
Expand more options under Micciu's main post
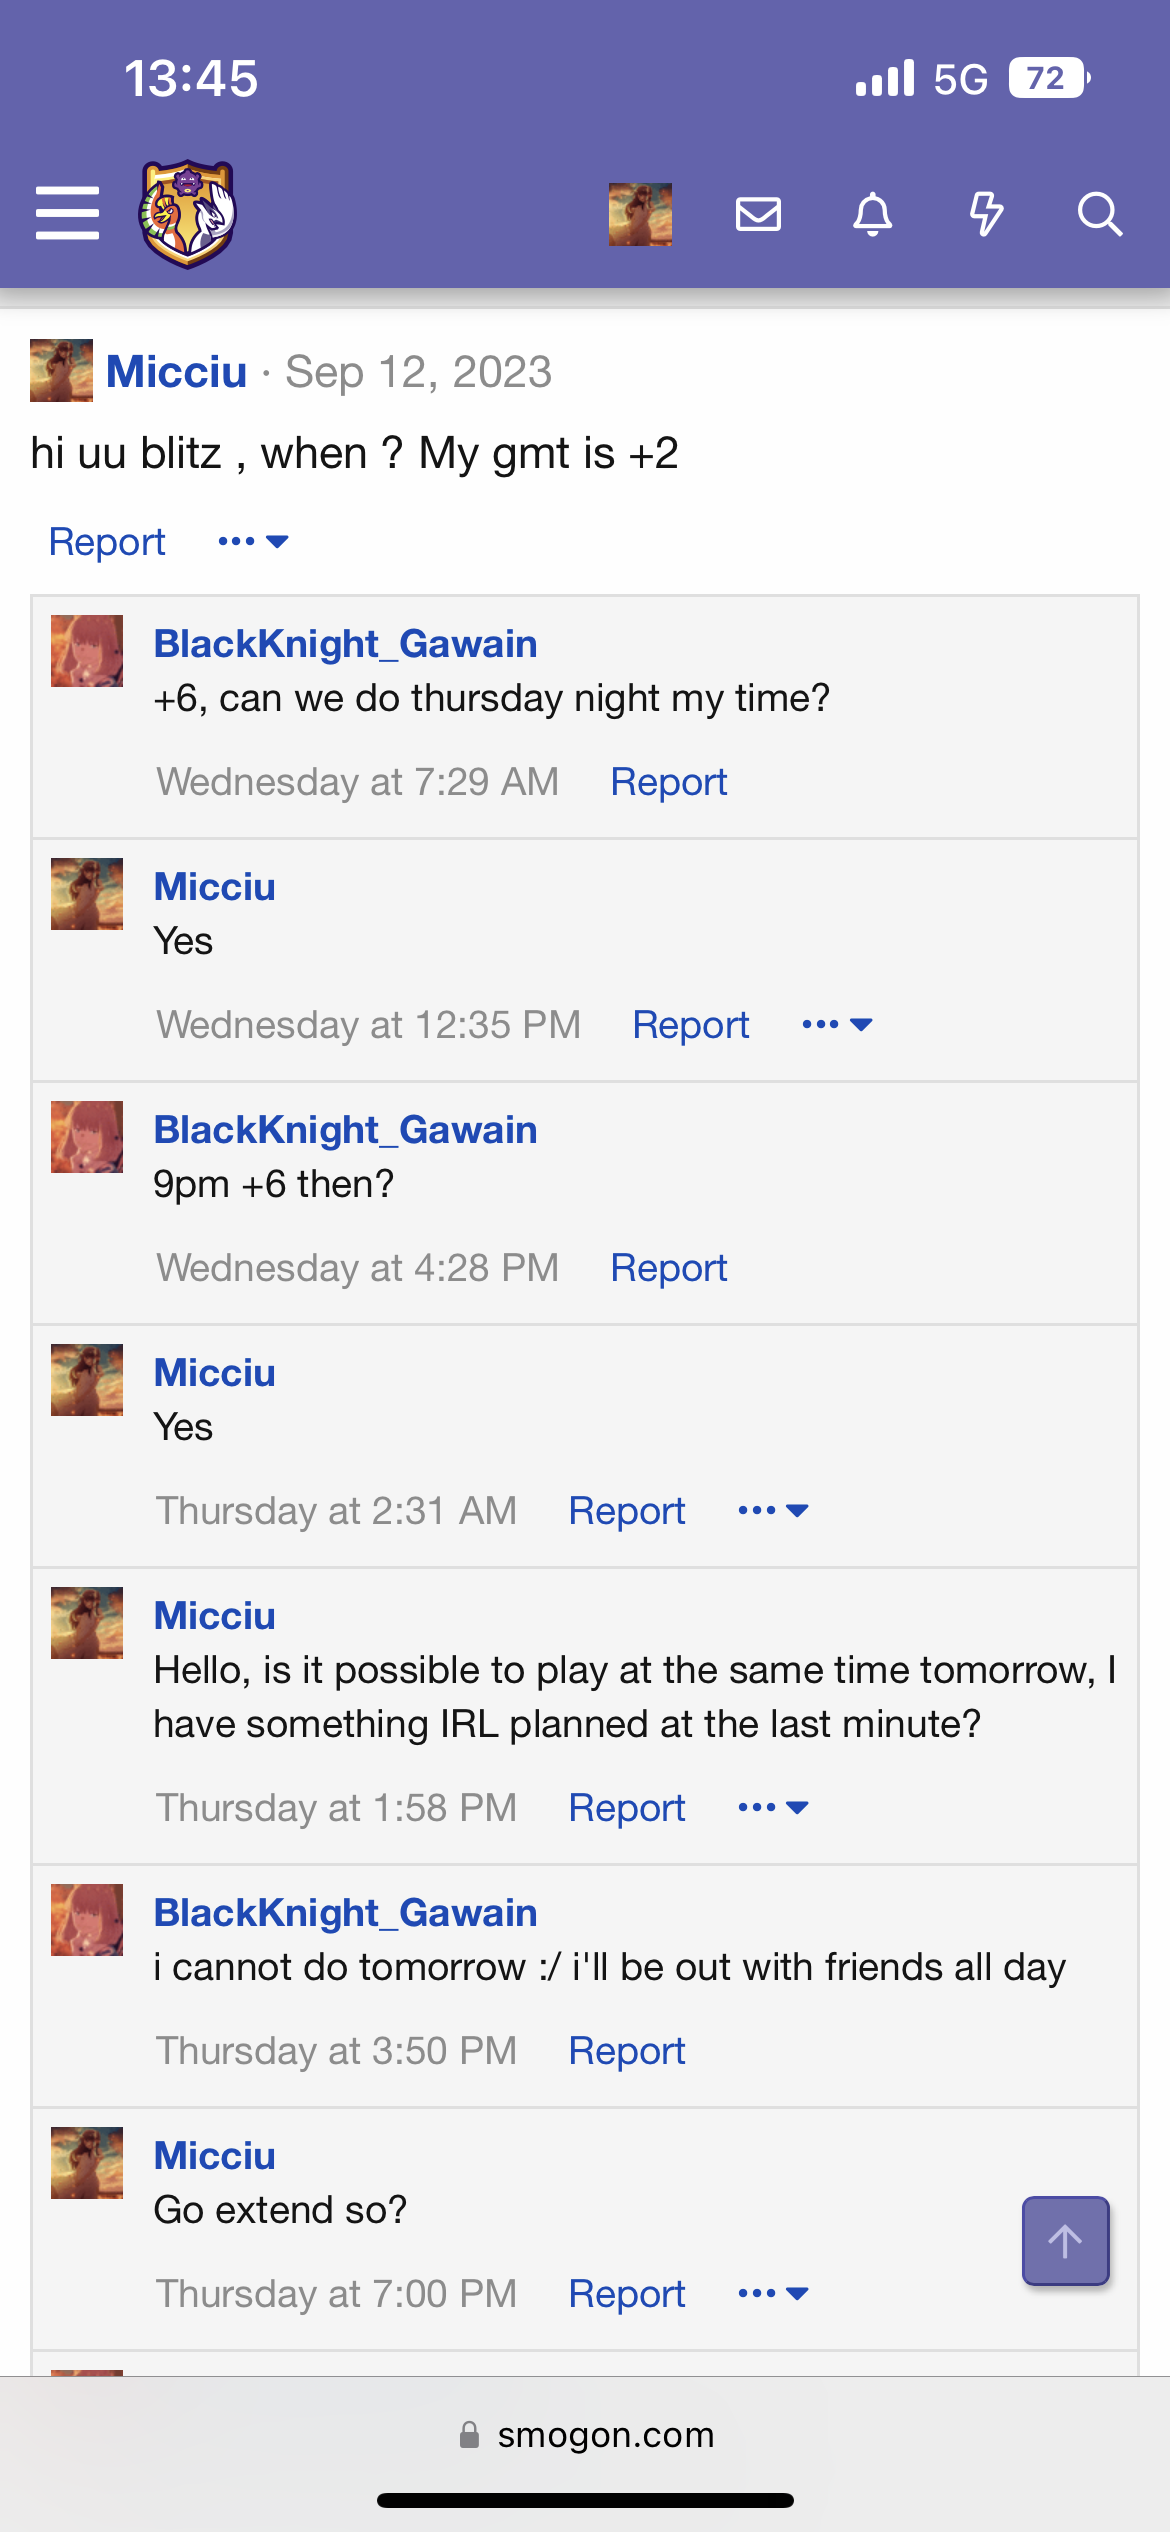coord(253,542)
